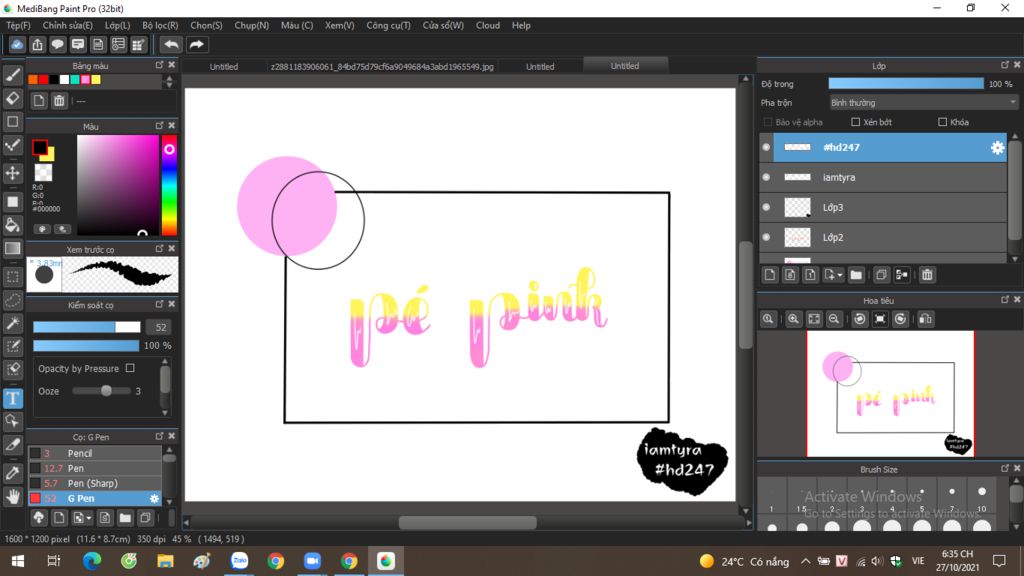Show hidden system tray icons

click(x=805, y=561)
